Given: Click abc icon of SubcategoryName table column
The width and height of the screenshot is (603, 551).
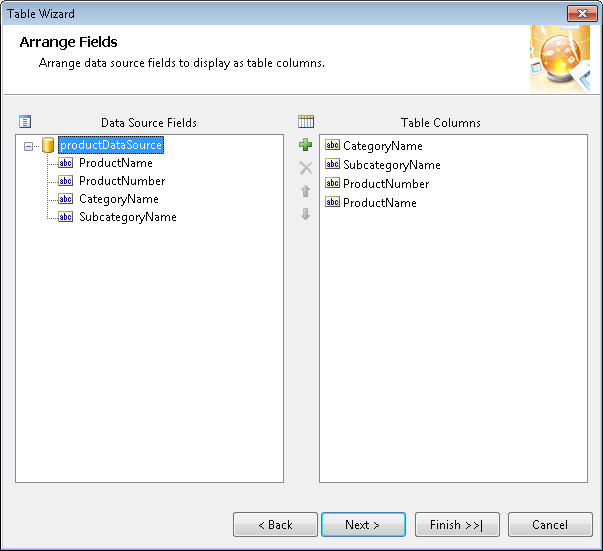Looking at the screenshot, I should [x=332, y=164].
